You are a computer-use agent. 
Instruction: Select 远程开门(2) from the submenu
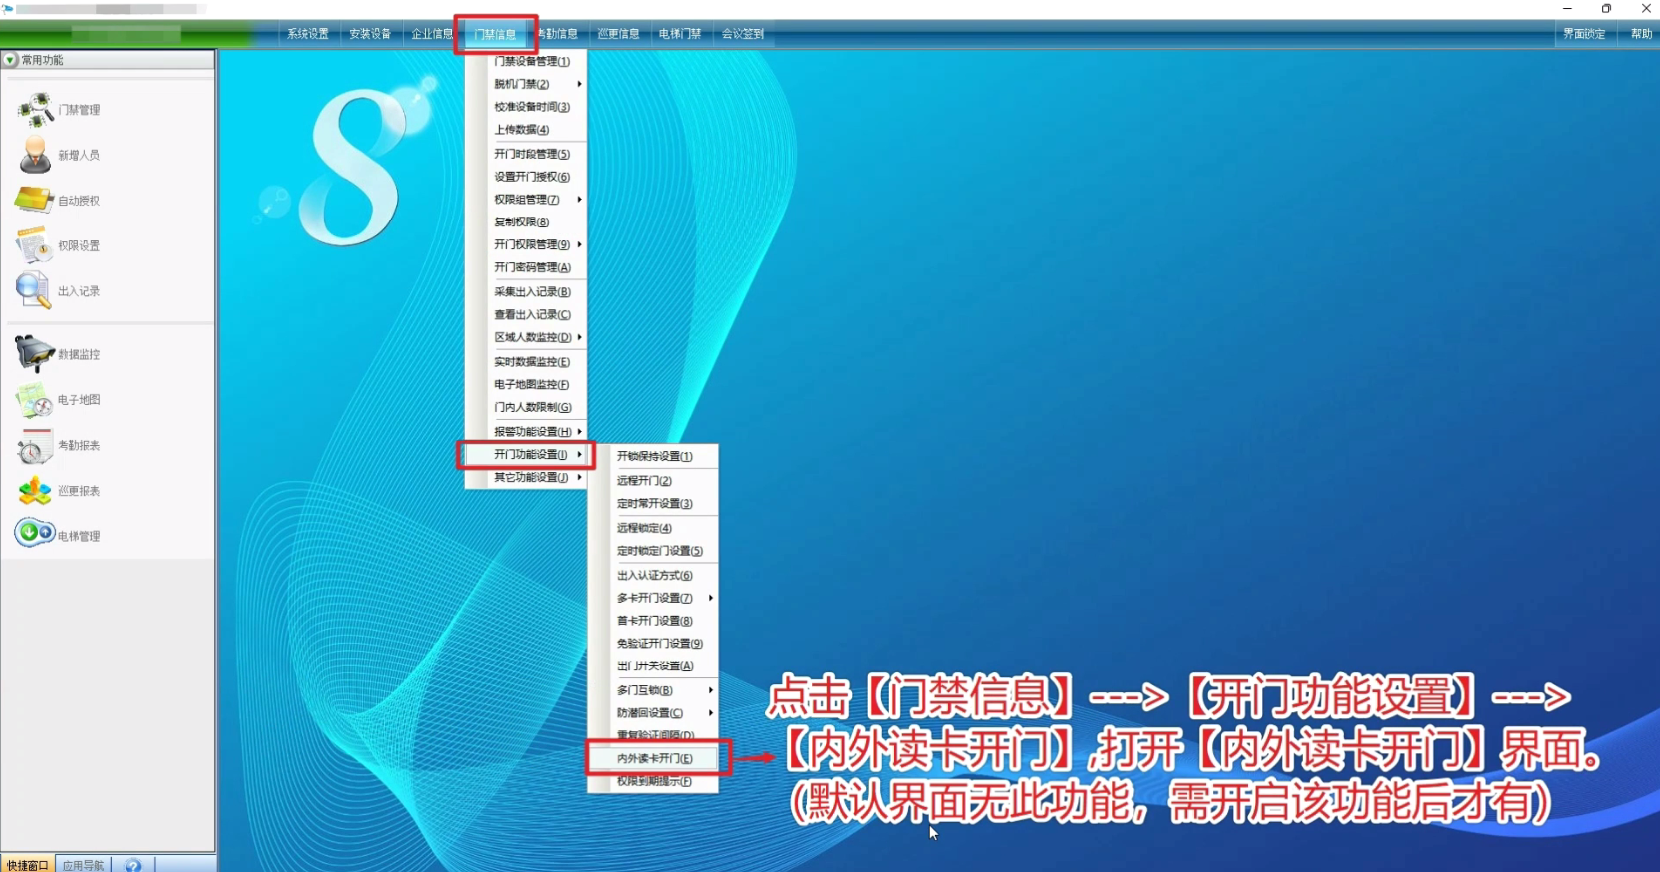coord(645,481)
